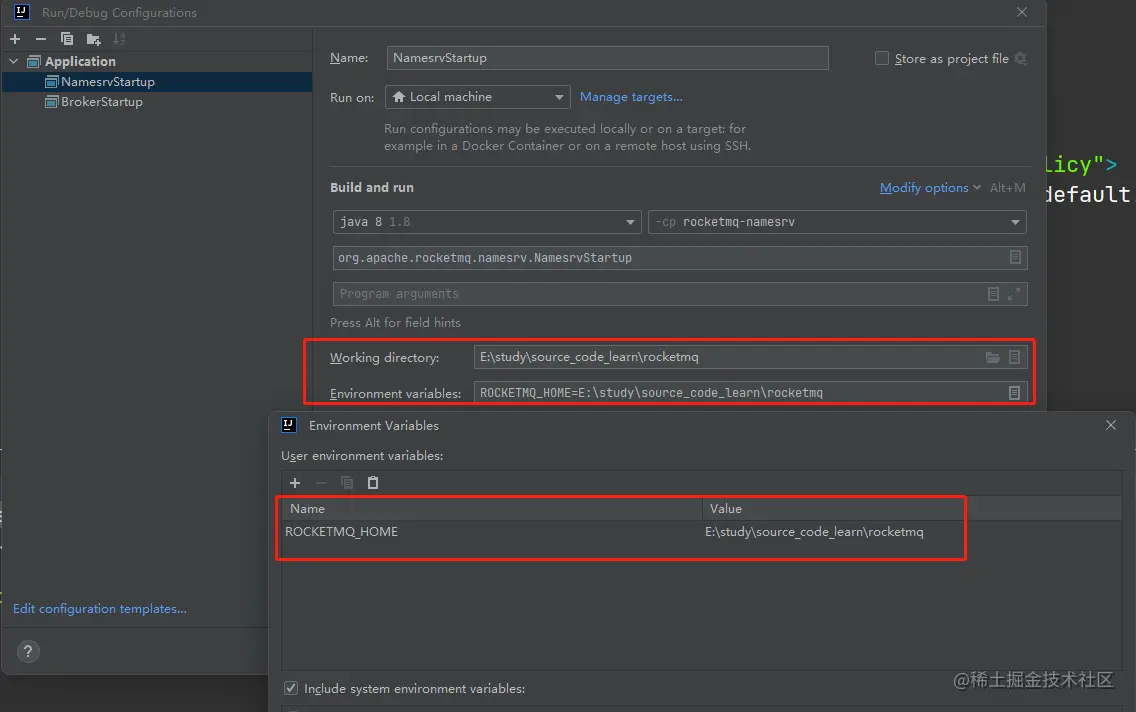Open the java 8 JDK dropdown
This screenshot has height=712, width=1136.
[x=487, y=222]
